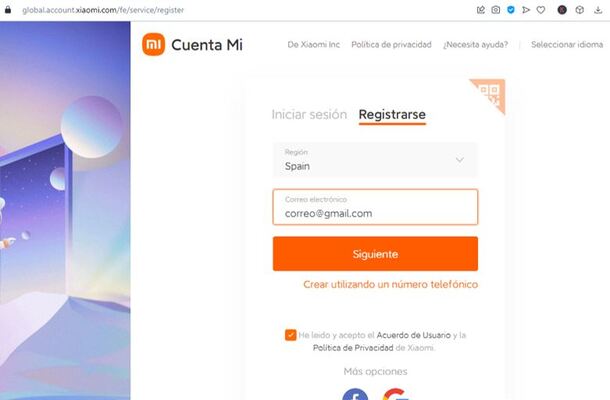Open the Seleccionar idioma language selector
Viewport: 610px width, 400px height.
tap(567, 45)
